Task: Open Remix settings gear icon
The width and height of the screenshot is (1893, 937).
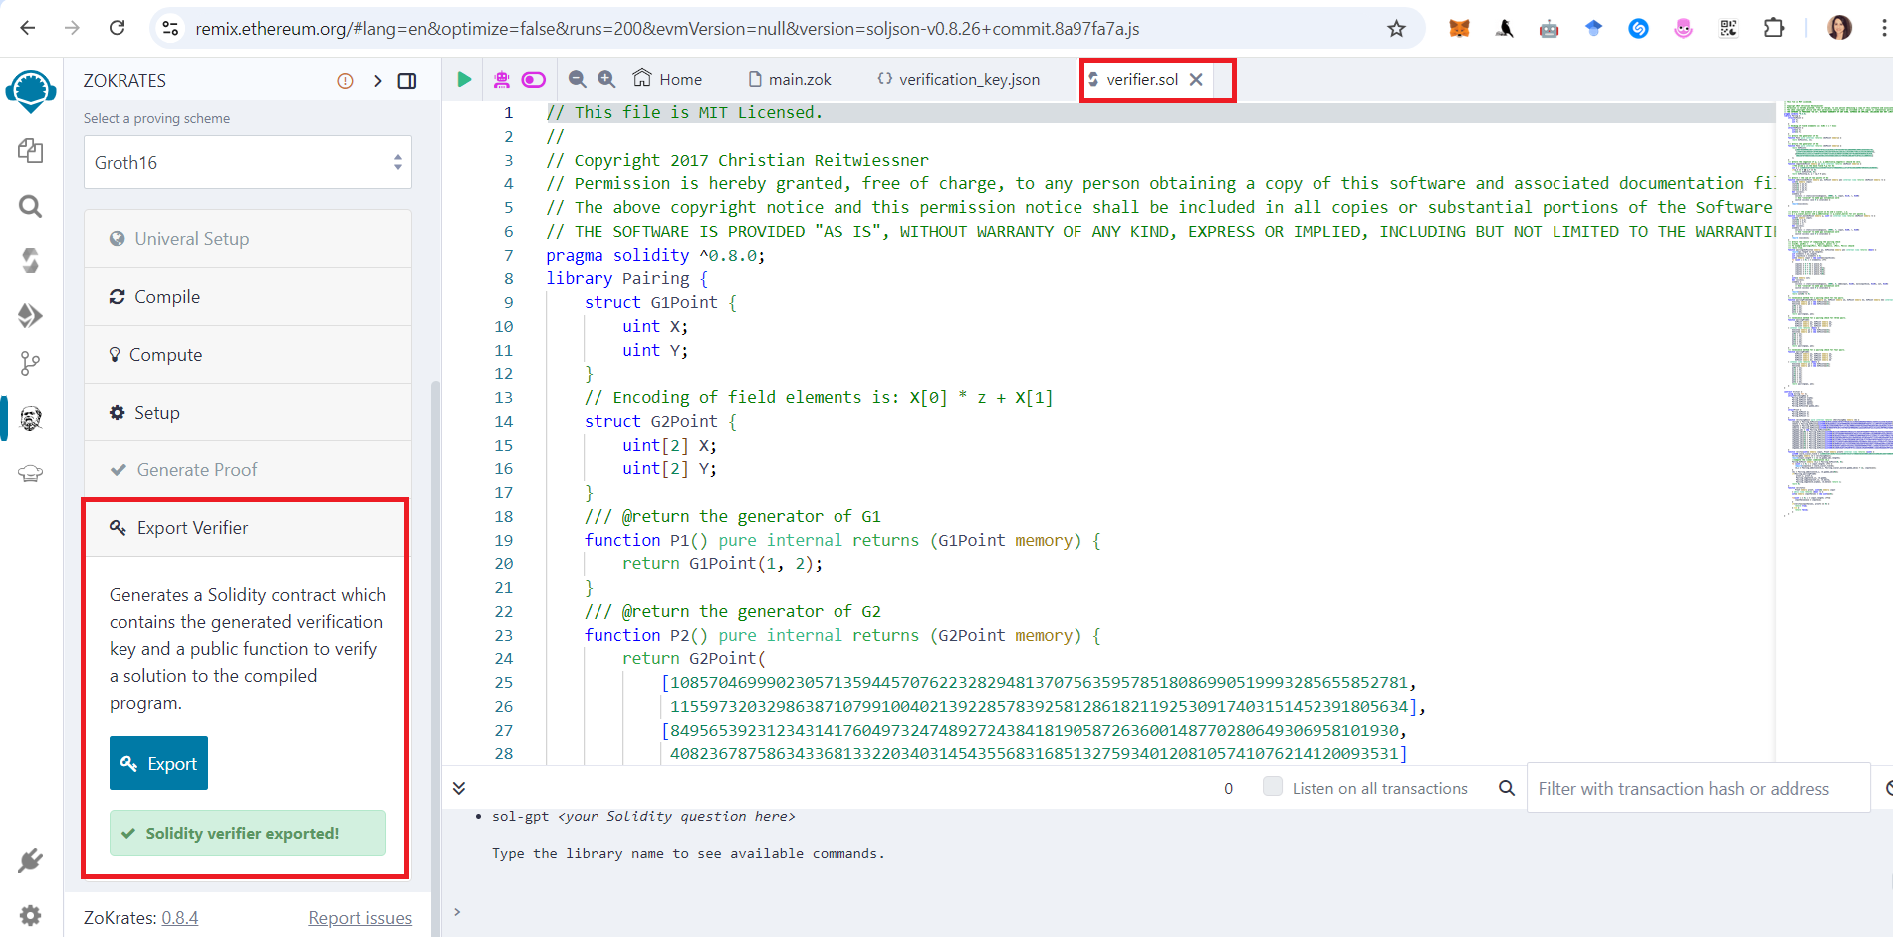Action: click(31, 915)
